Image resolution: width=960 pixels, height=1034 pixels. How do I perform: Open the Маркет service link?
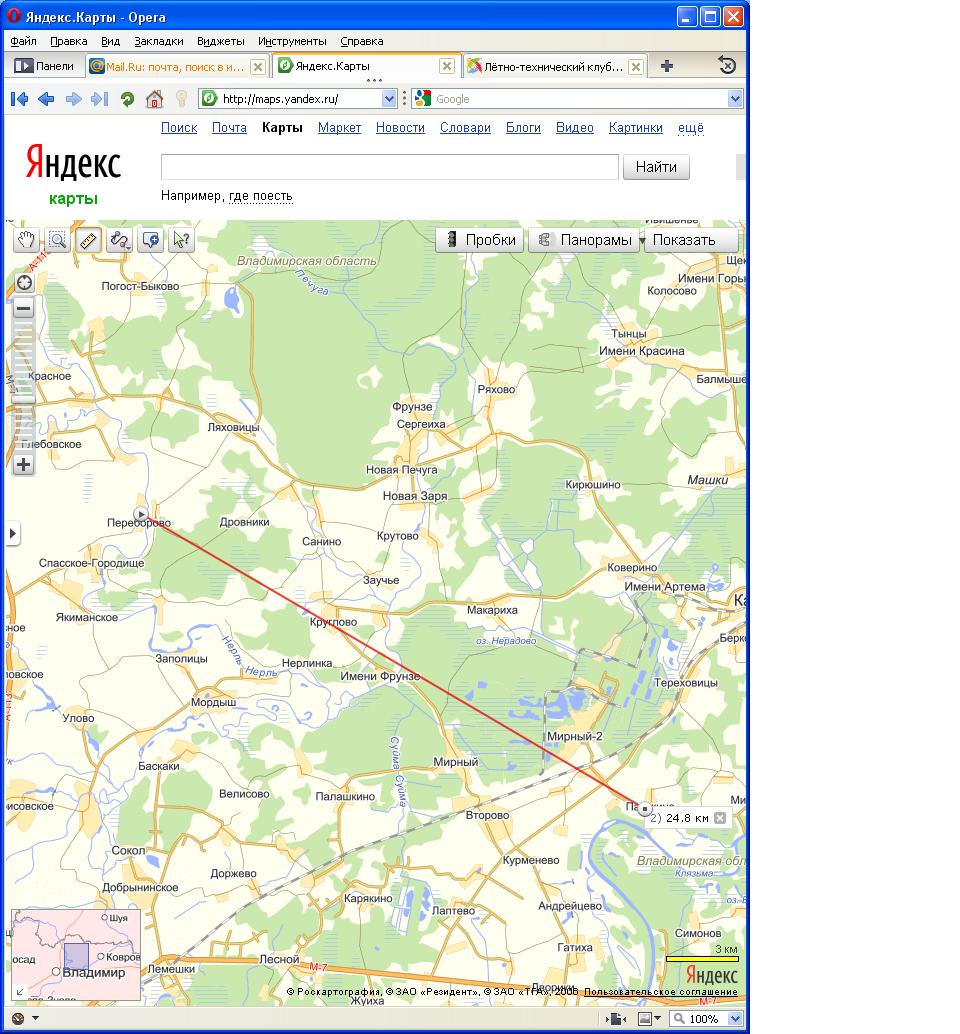[340, 128]
